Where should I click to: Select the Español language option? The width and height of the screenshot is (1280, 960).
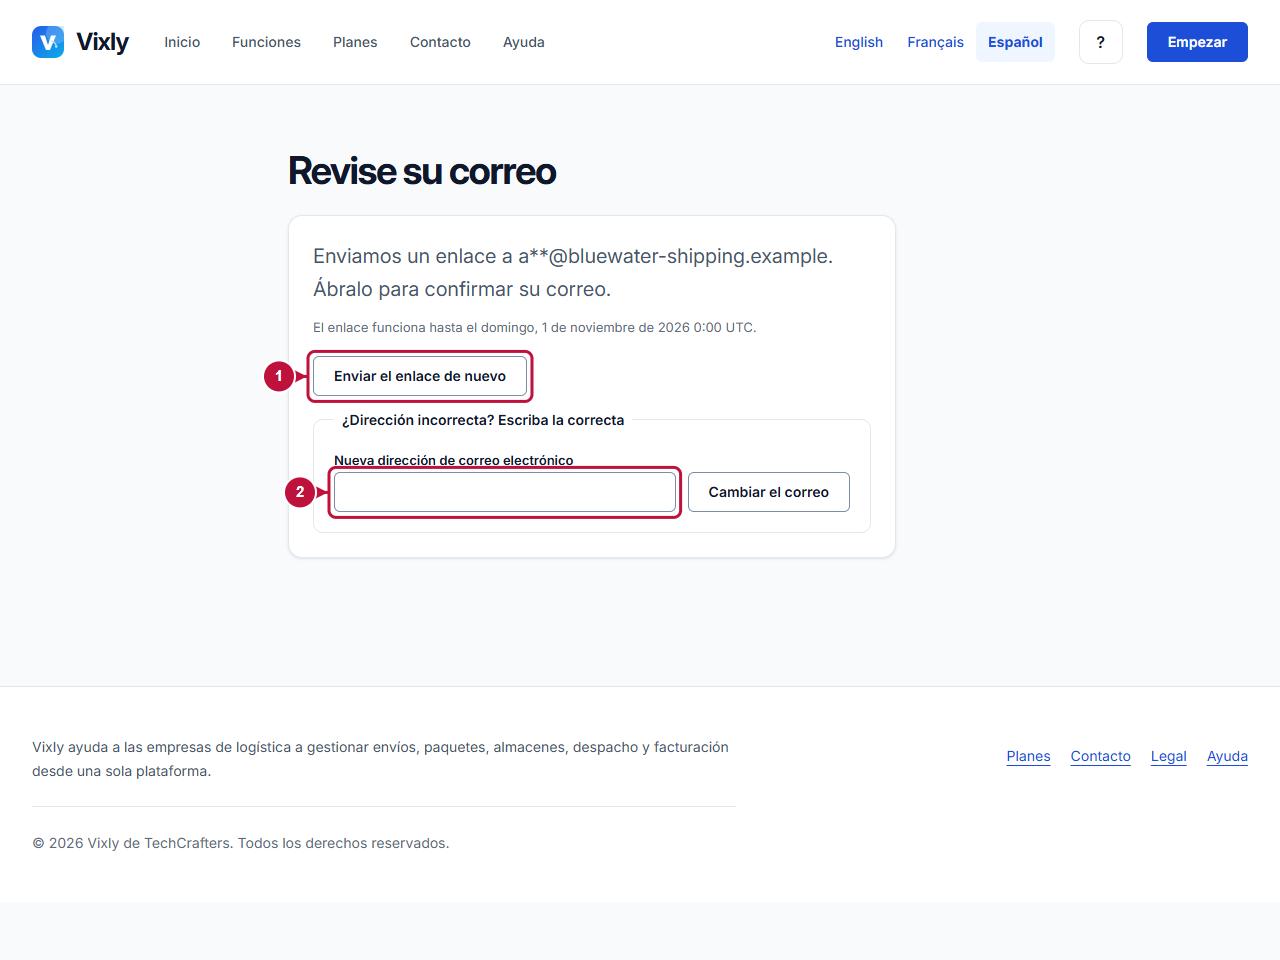(x=1015, y=42)
